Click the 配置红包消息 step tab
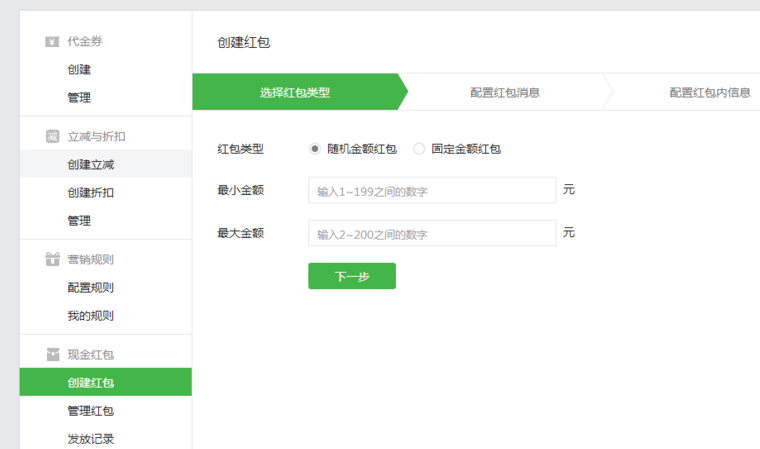 pos(505,92)
